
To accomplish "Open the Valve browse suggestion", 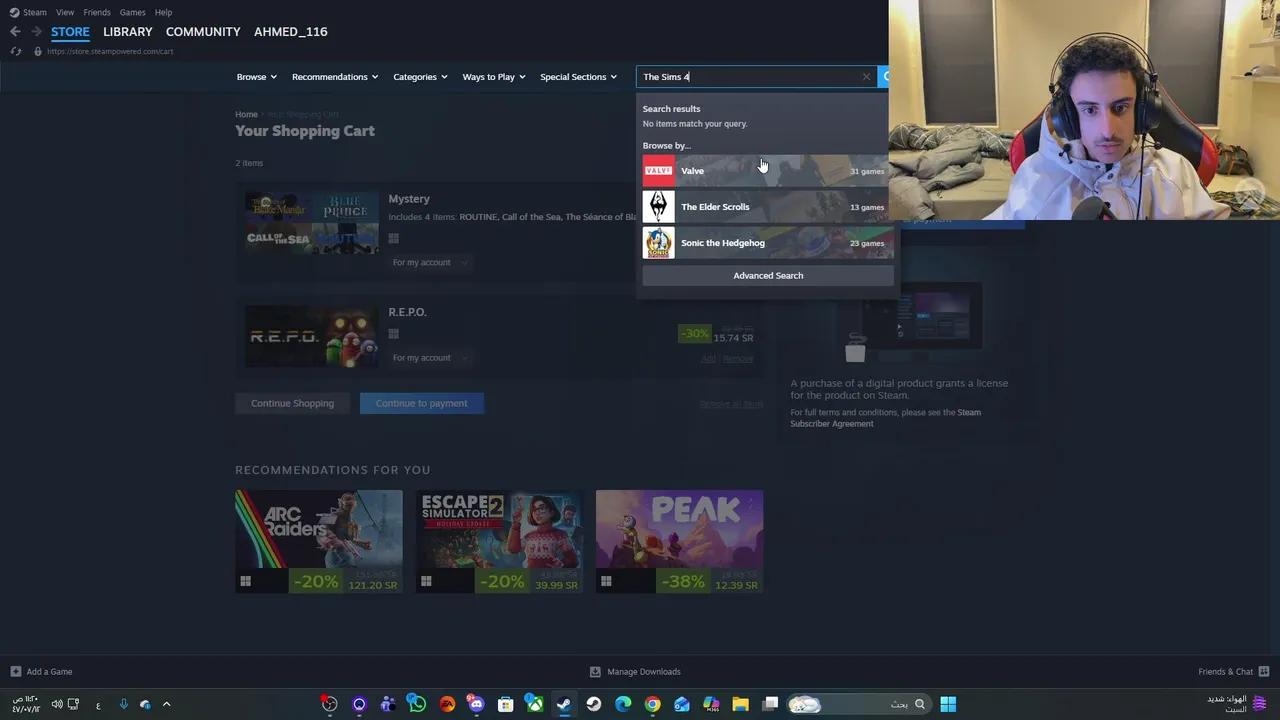I will click(768, 171).
